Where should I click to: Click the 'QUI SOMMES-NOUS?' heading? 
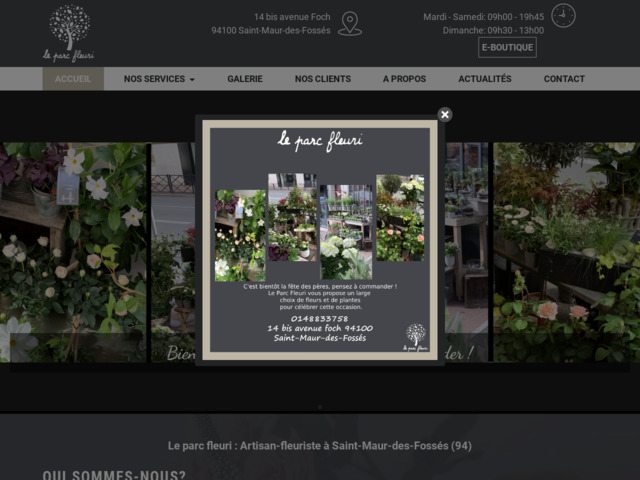(114, 476)
